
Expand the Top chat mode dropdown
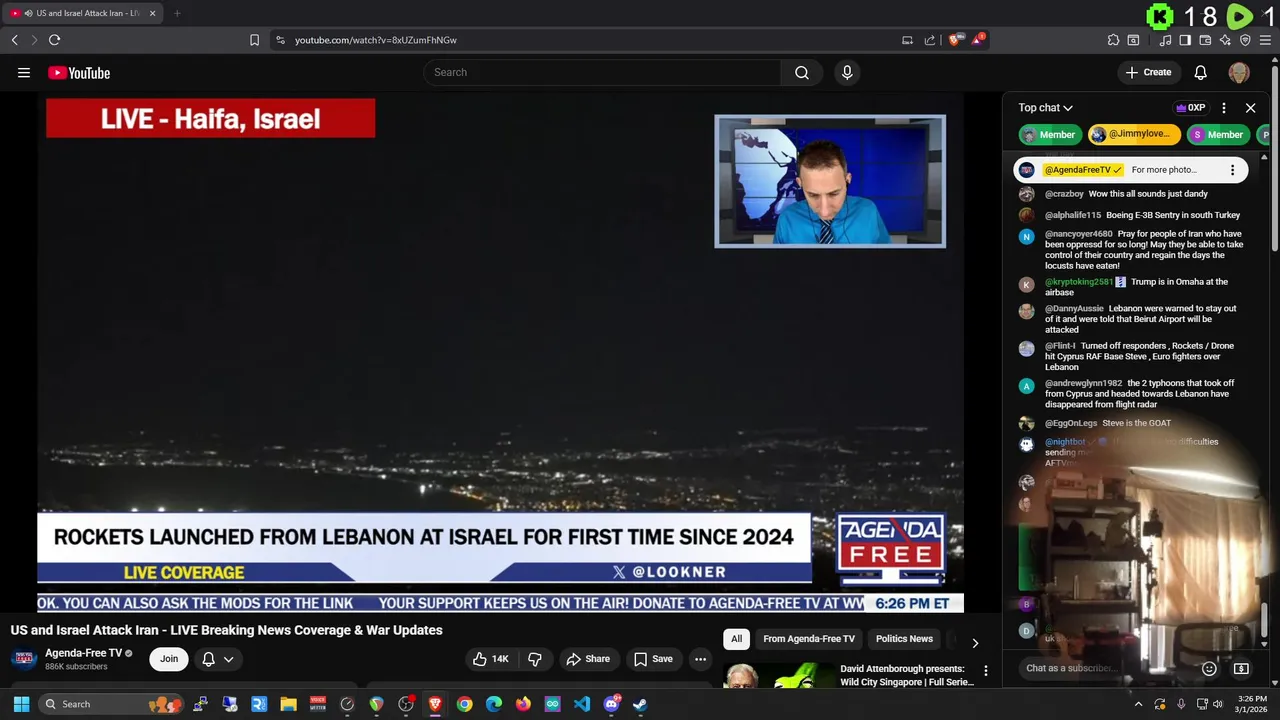(x=1046, y=108)
